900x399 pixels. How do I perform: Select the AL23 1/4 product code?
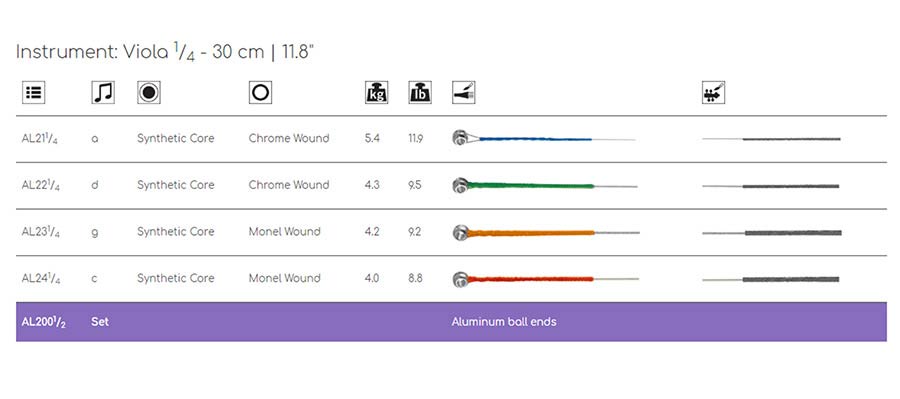click(41, 232)
